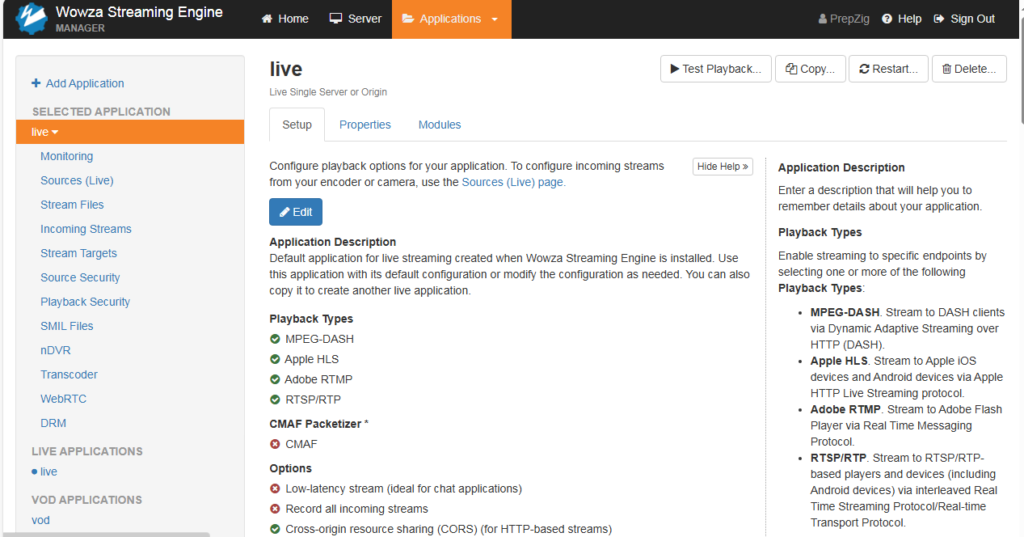Open WebRTC in the sidebar
This screenshot has width=1024, height=537.
coord(63,399)
